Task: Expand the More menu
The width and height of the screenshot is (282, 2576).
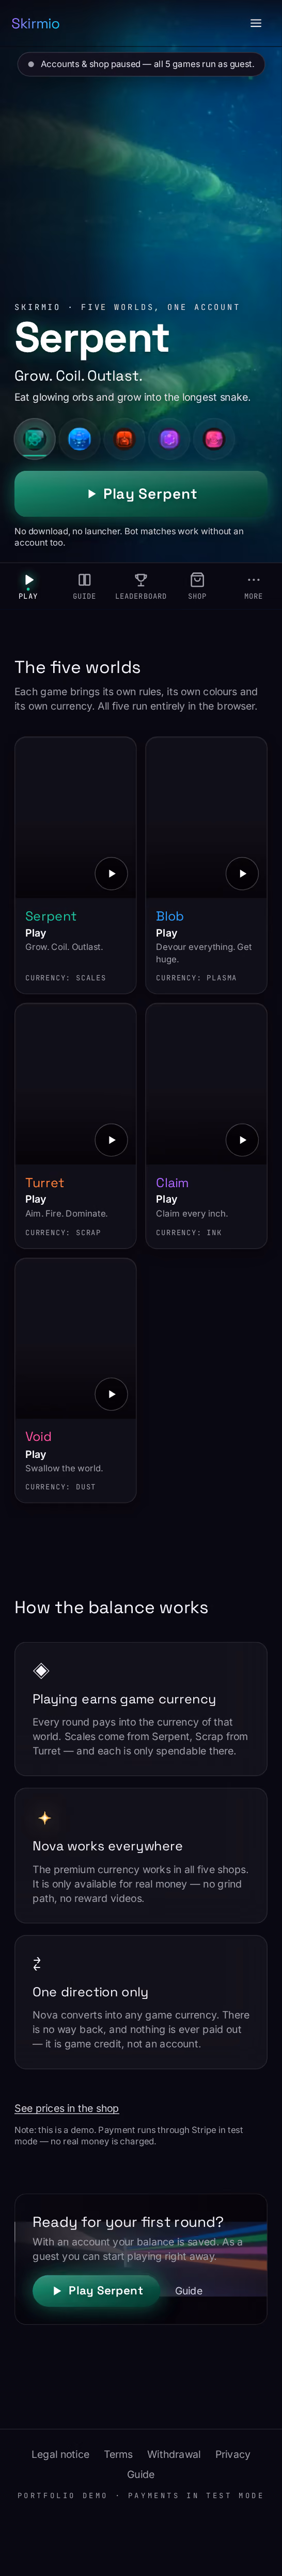Action: [253, 586]
